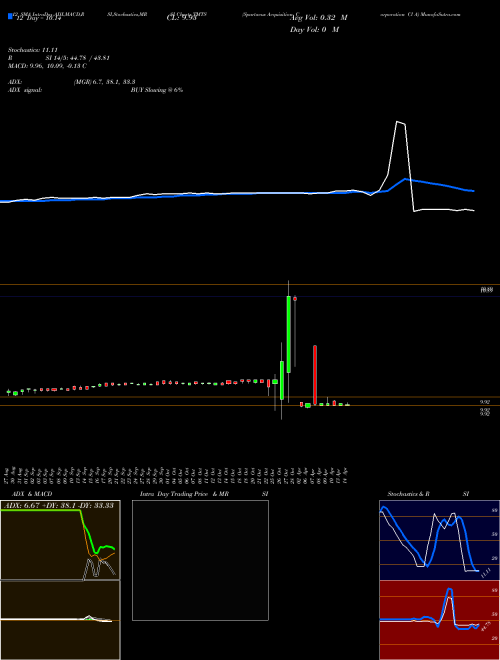Viewport: 500px width, 660px height.
Task: Select the 'ADX: 6.67 +DY: 38.1 -DY: 33.33' header
Action: point(59,505)
